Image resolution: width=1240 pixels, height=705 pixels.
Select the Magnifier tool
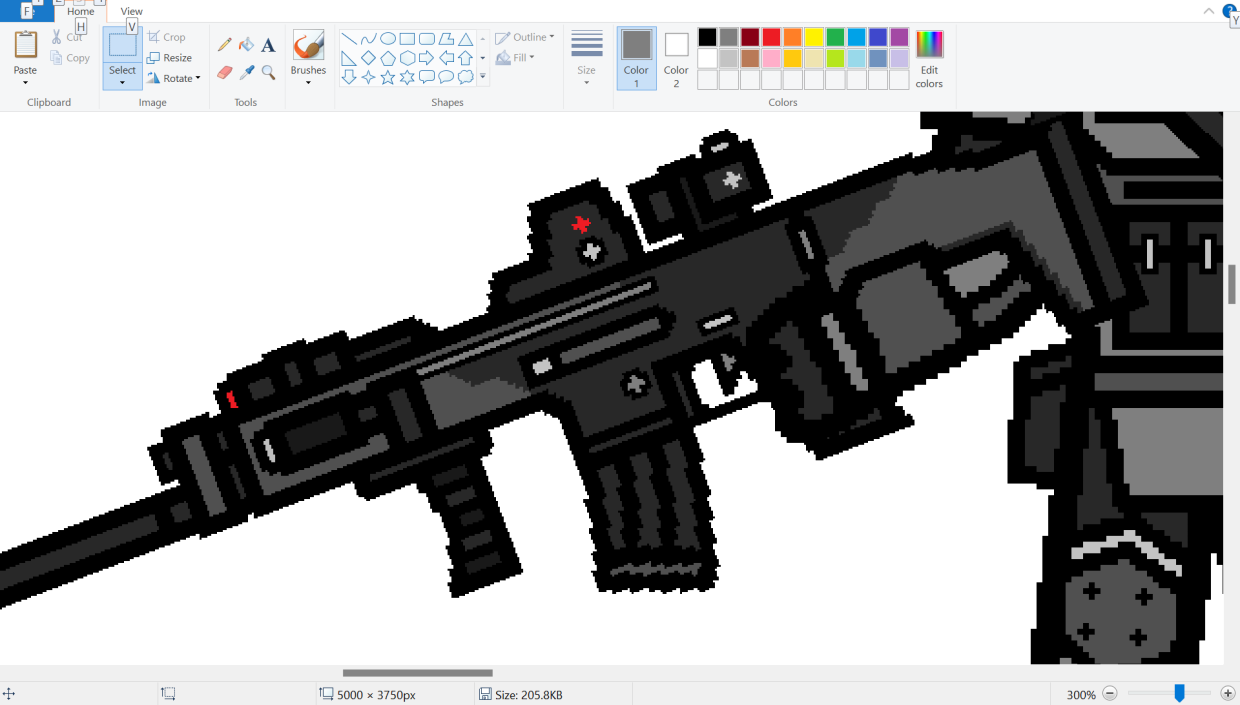pos(268,72)
